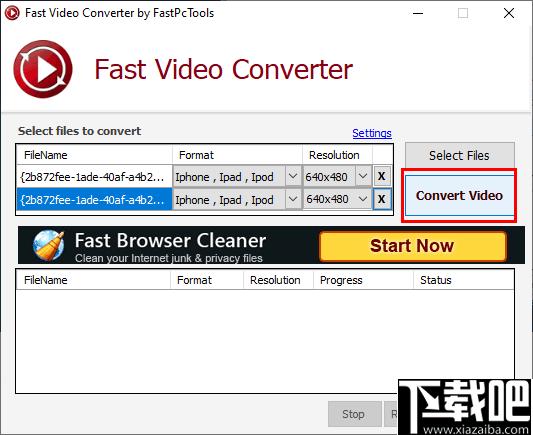The height and width of the screenshot is (435, 533).
Task: Click the Fast Browser Cleaner banner text
Action: pos(170,240)
